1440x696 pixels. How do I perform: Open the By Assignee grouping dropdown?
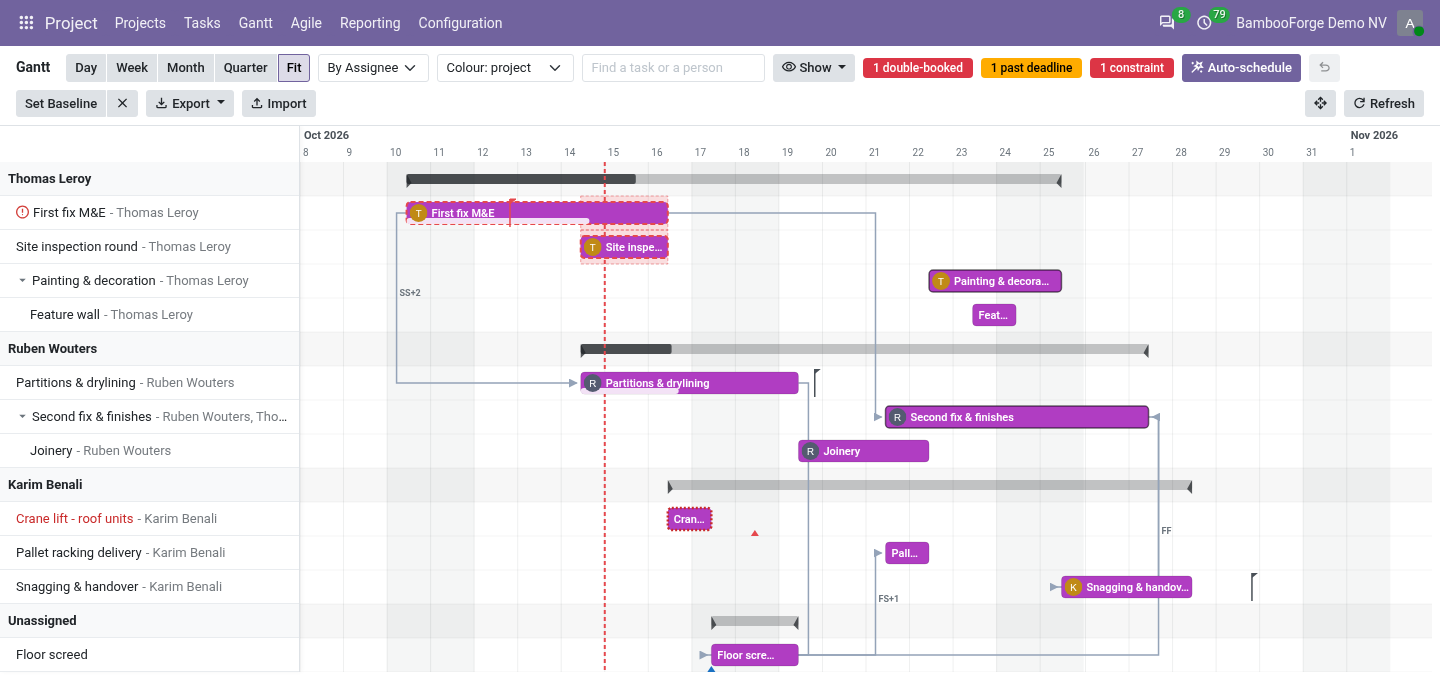point(373,68)
